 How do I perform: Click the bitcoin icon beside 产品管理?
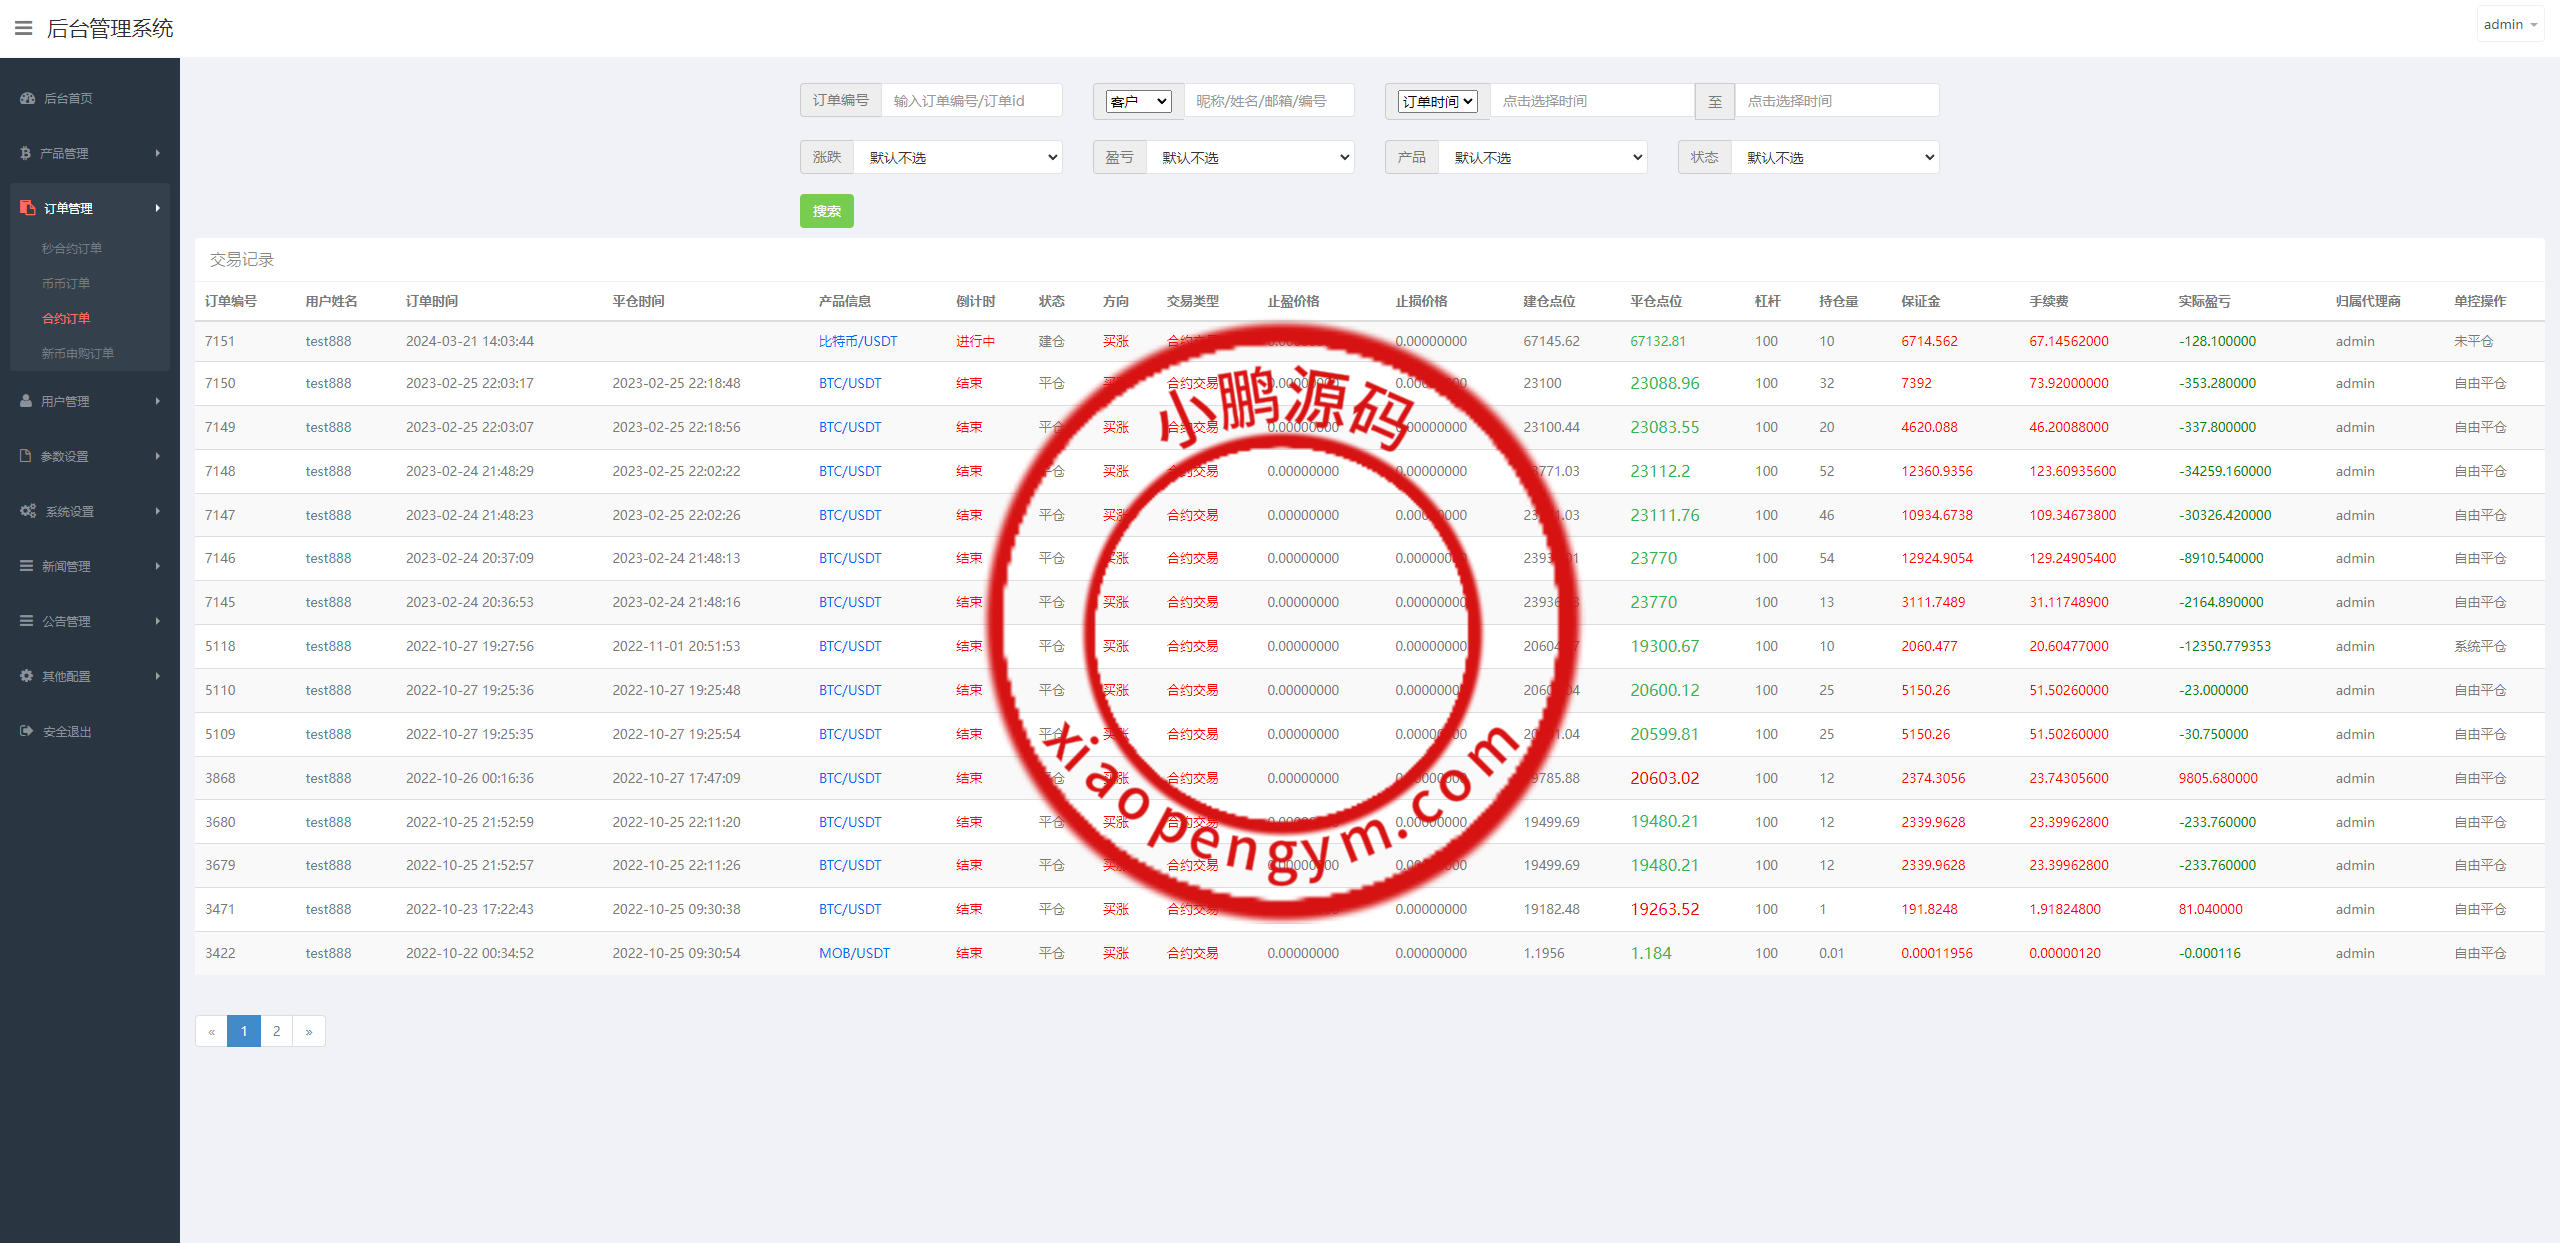click(26, 153)
